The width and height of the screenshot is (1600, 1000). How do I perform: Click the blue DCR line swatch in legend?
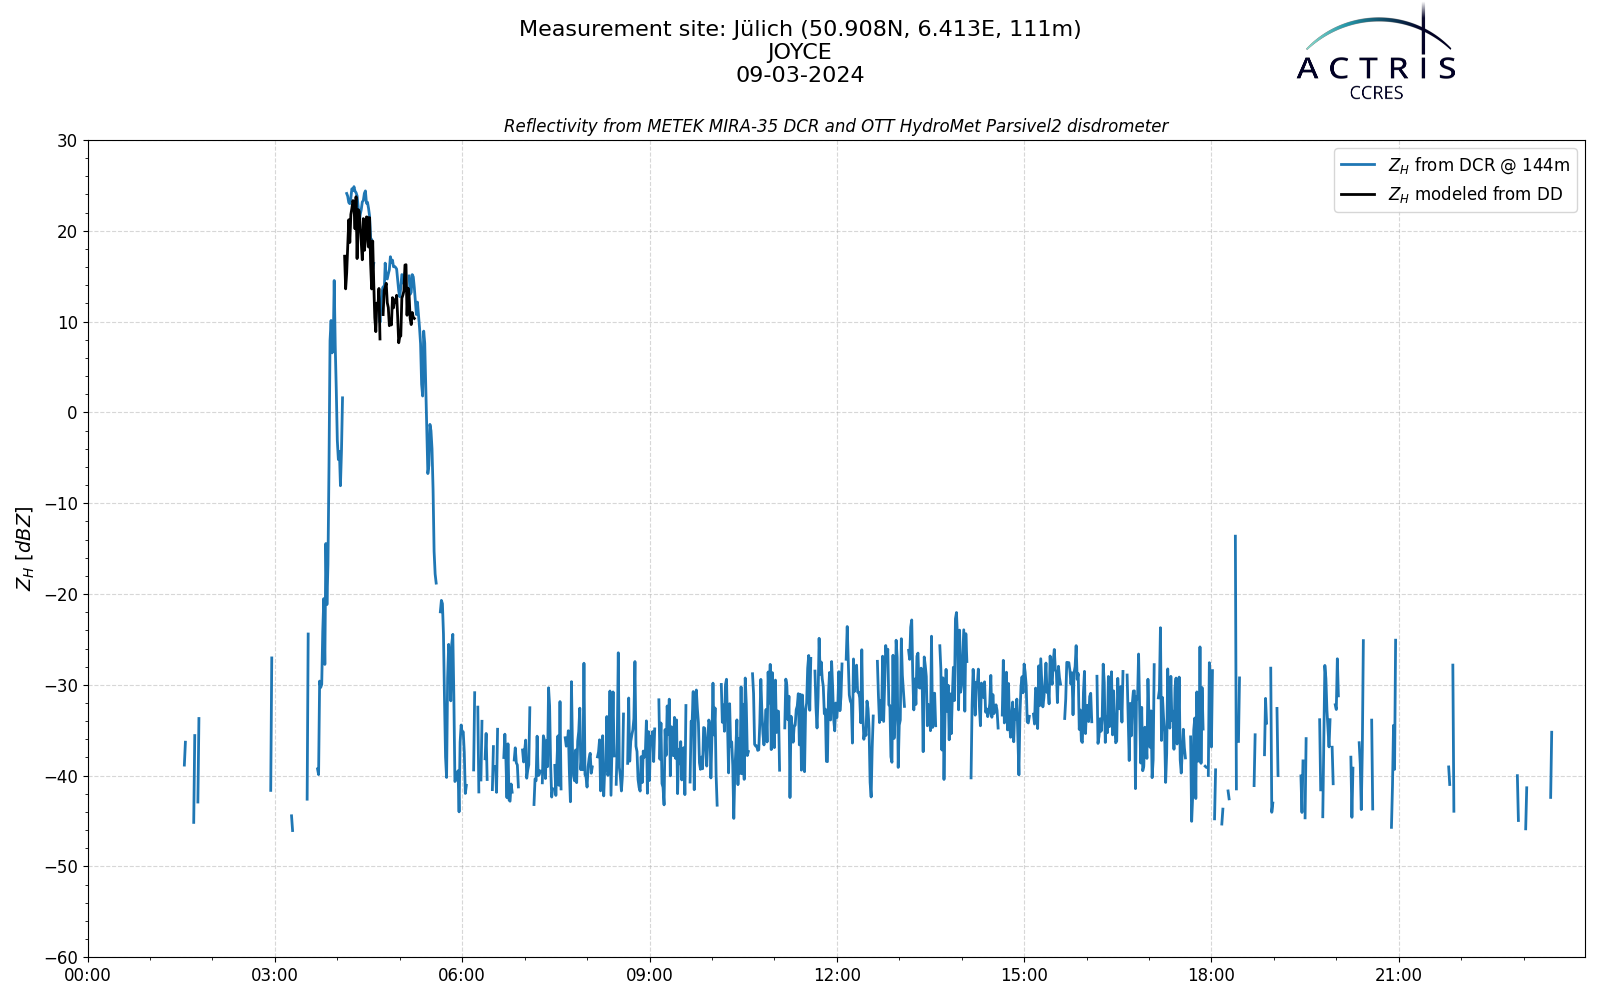click(x=1360, y=166)
